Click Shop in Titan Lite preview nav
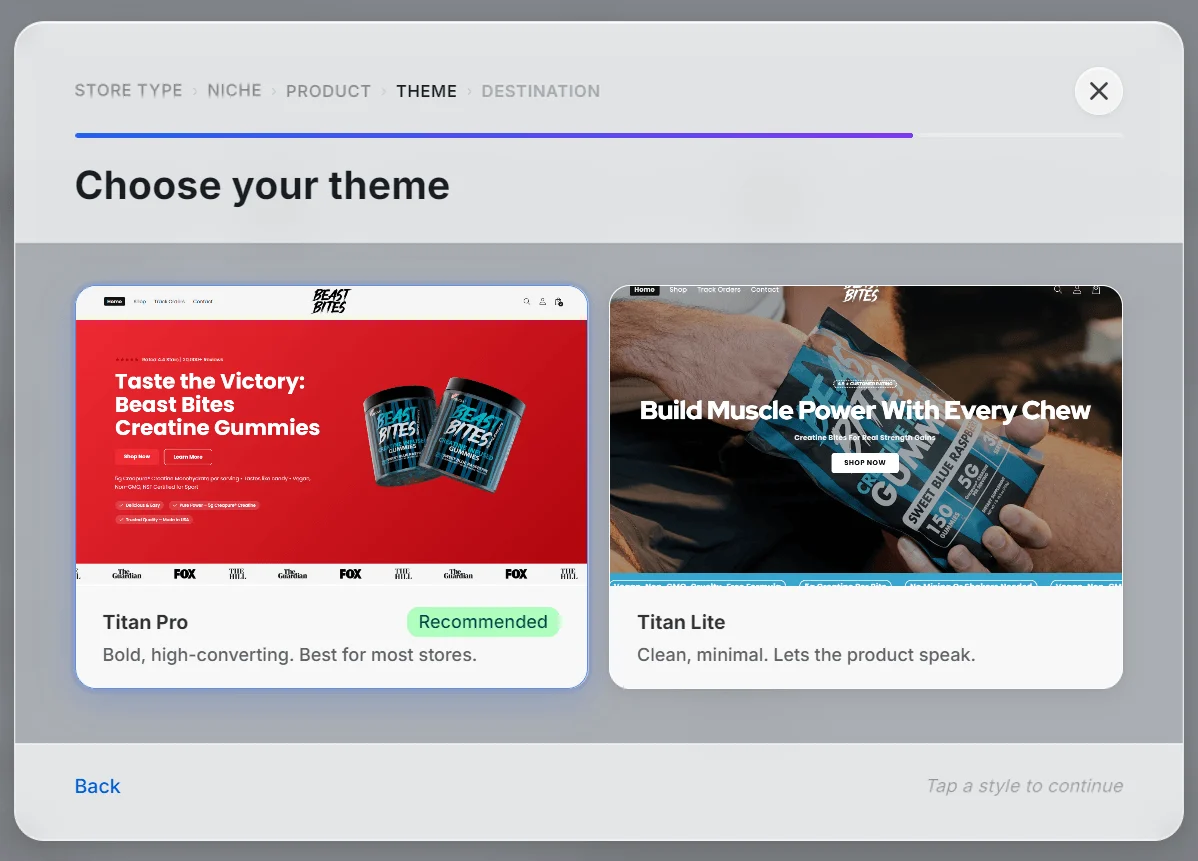This screenshot has height=861, width=1198. (678, 290)
